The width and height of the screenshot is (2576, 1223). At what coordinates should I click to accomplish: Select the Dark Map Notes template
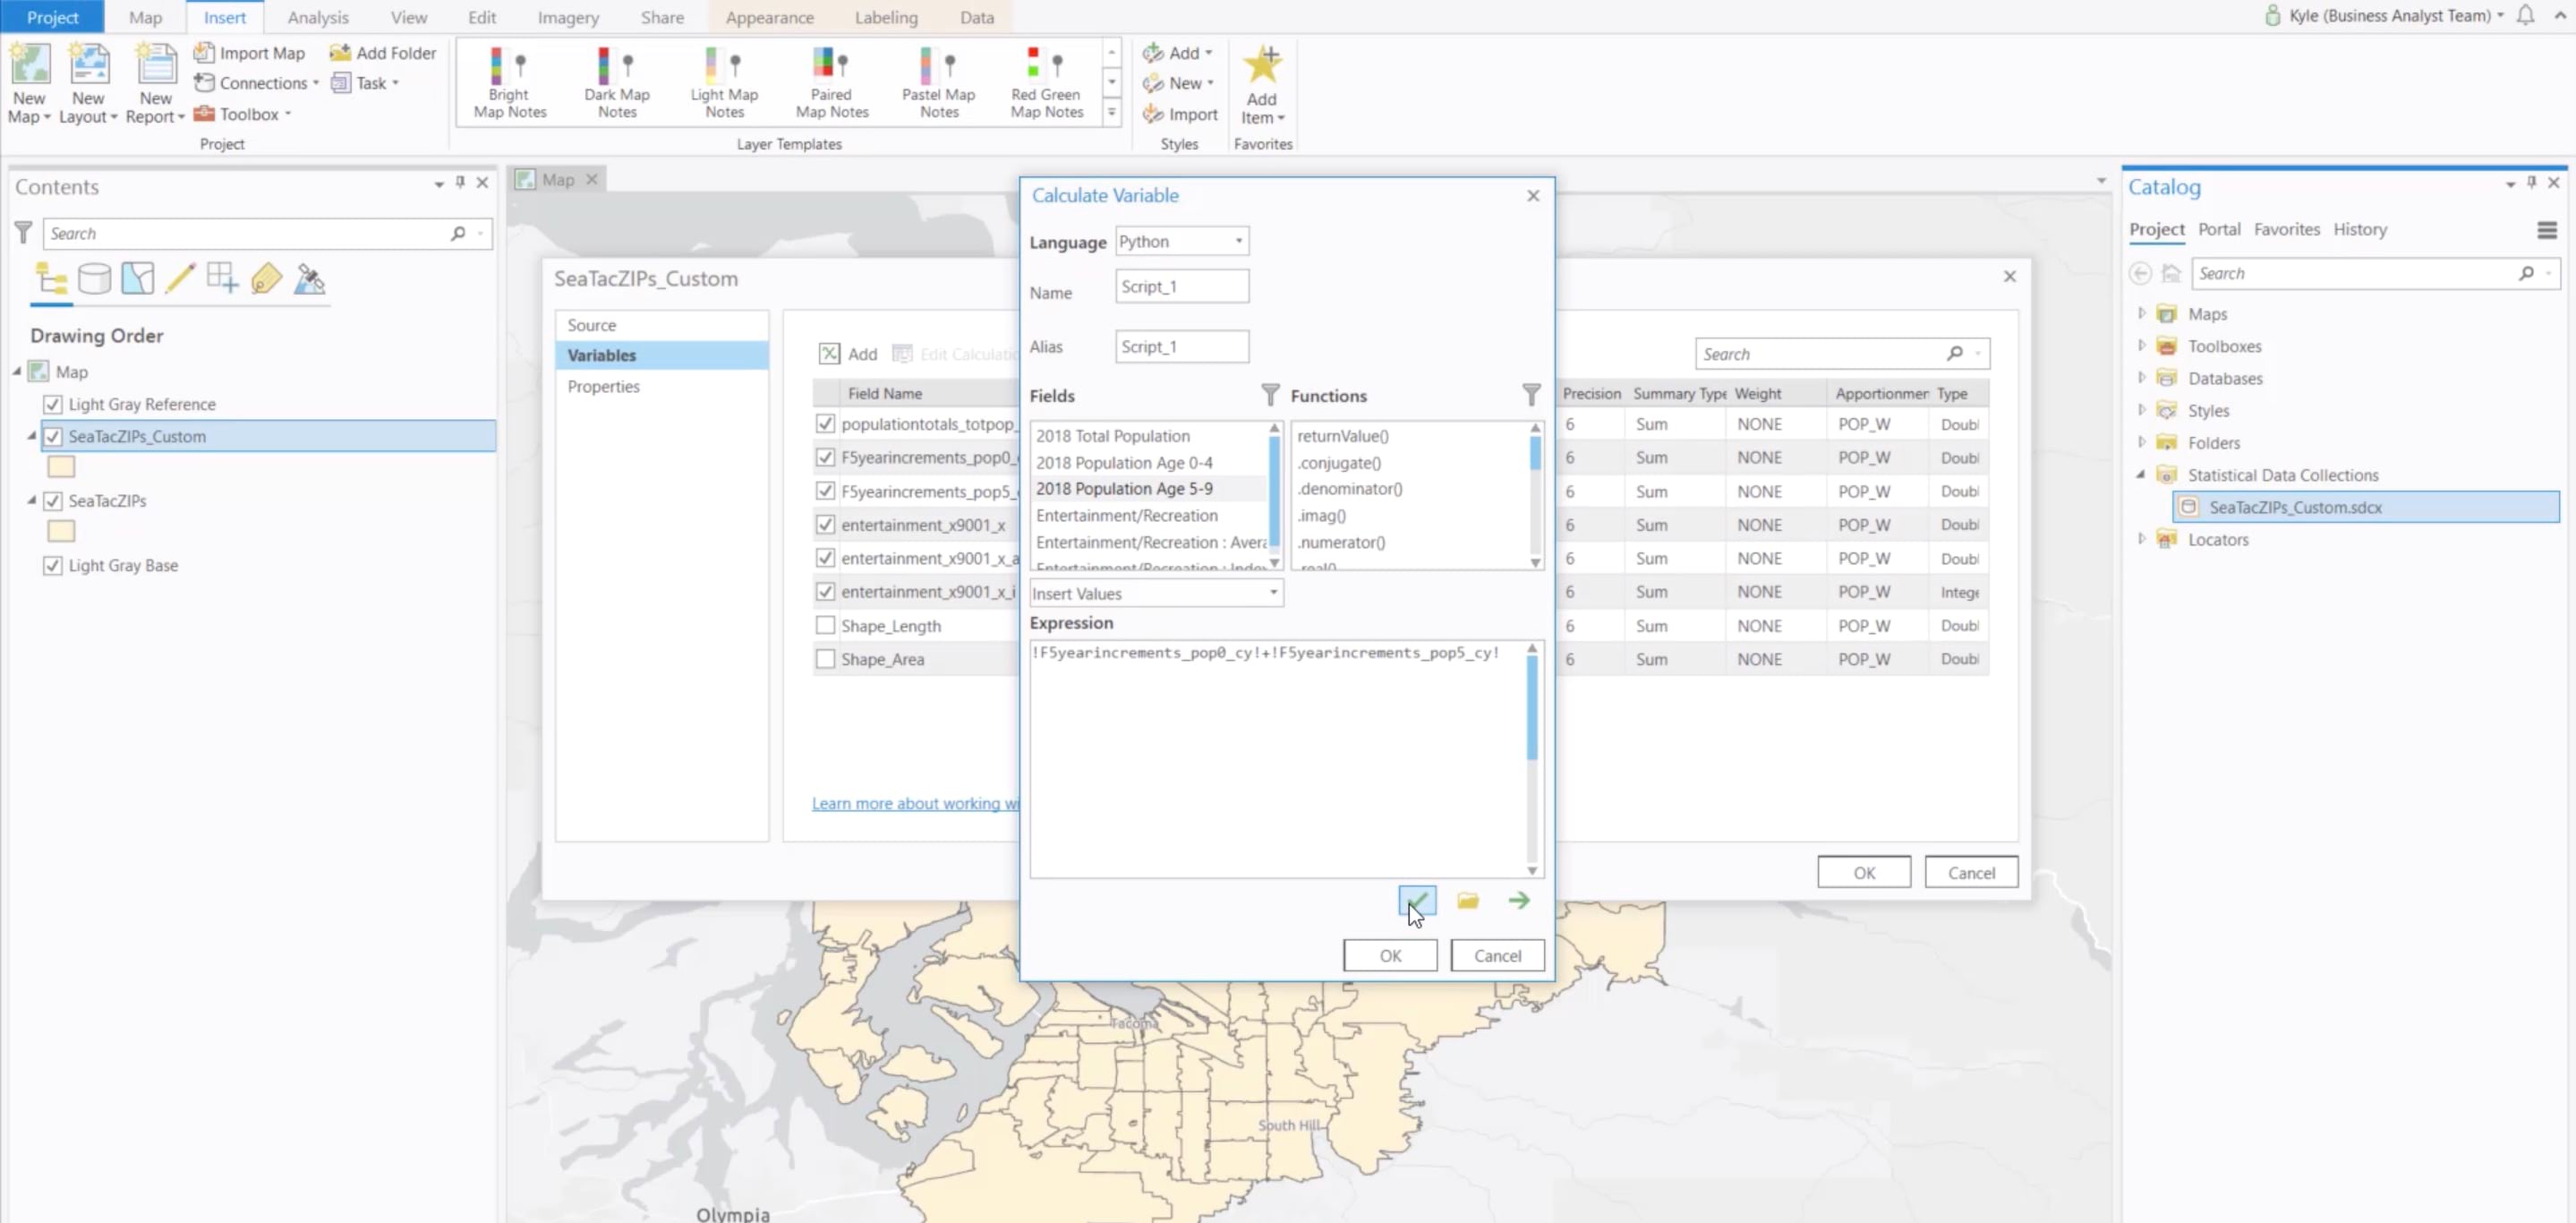coord(616,82)
